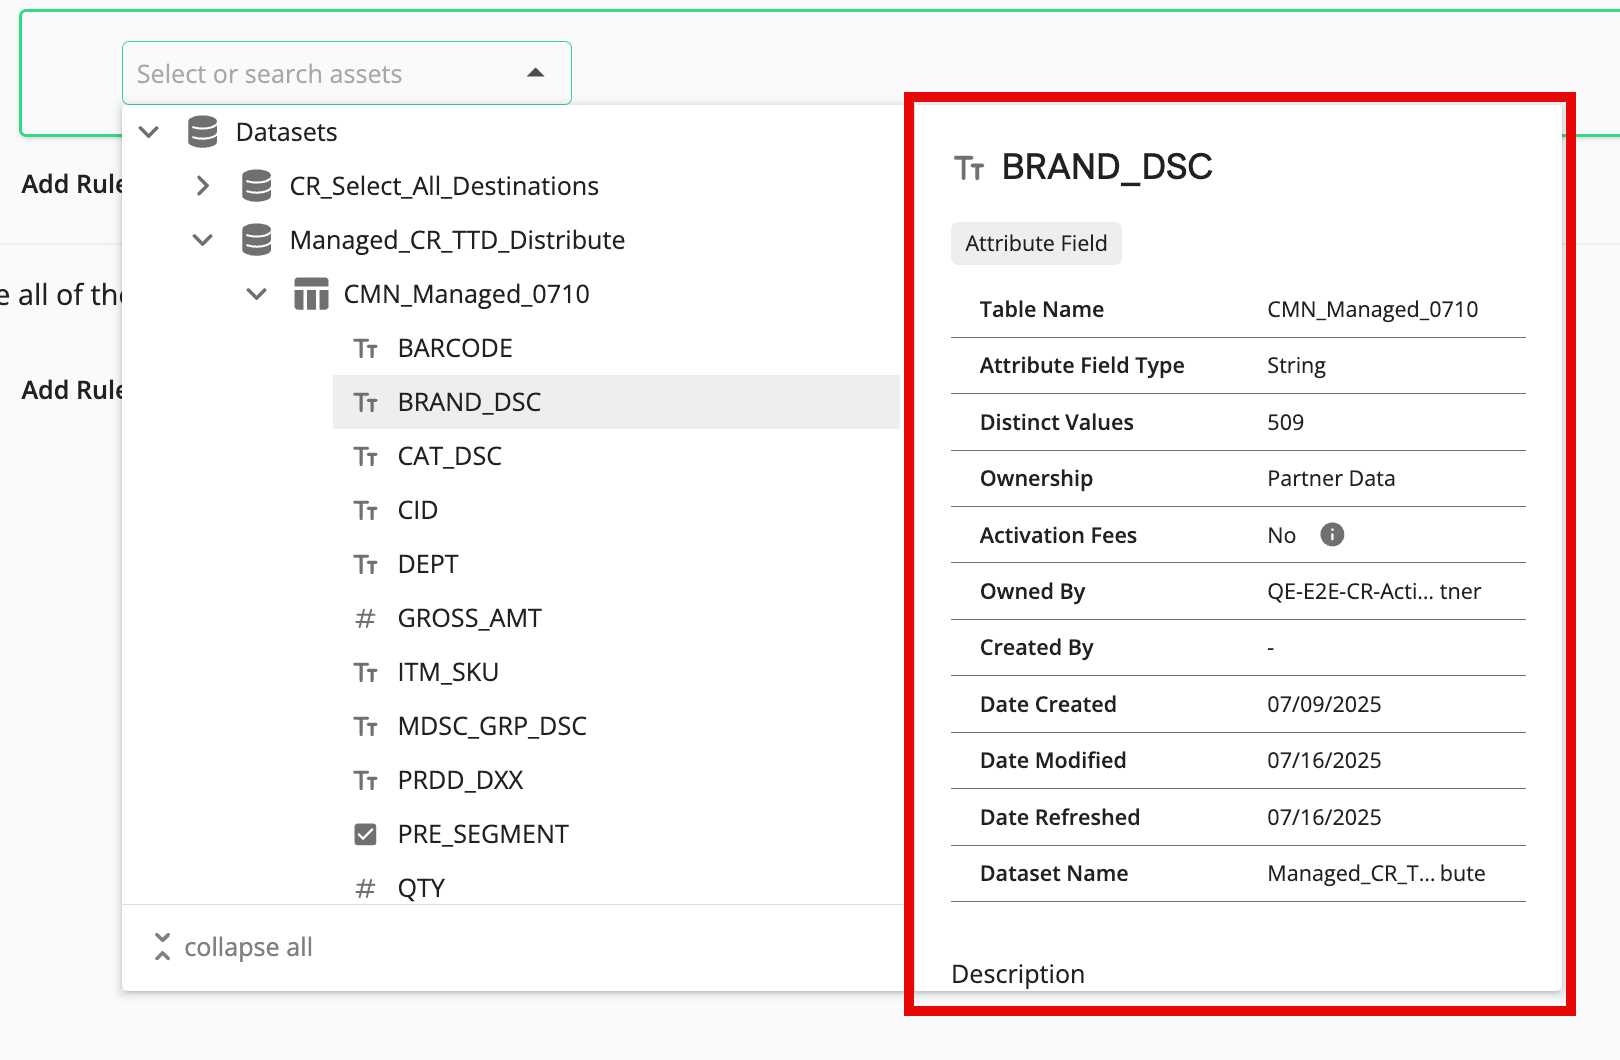Select the BRAND_DSC field in the tree
The height and width of the screenshot is (1060, 1620).
tap(616, 402)
